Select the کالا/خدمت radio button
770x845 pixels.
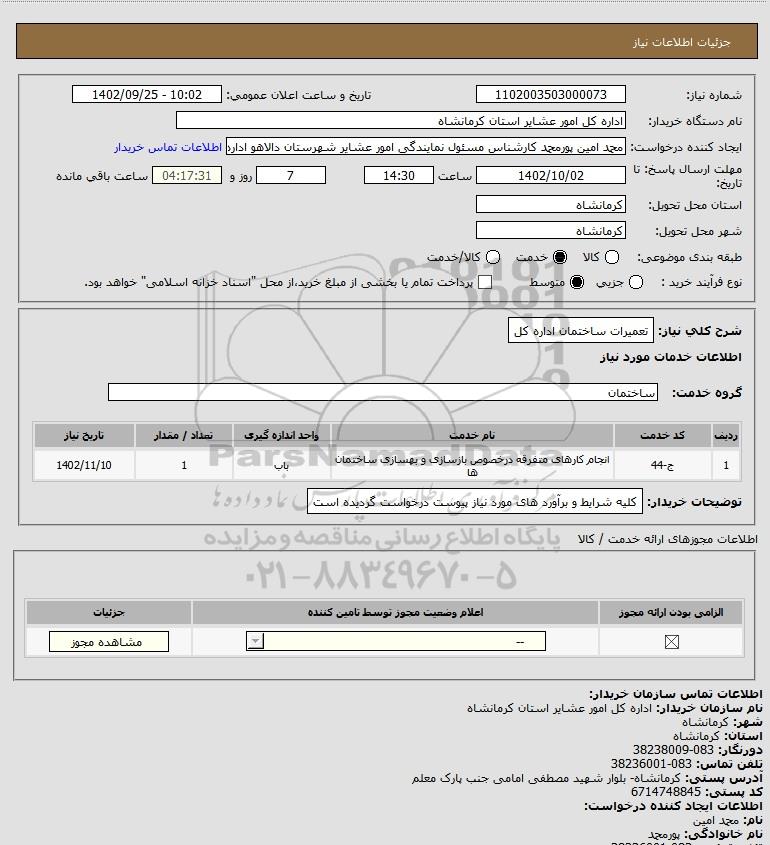pyautogui.click(x=492, y=258)
